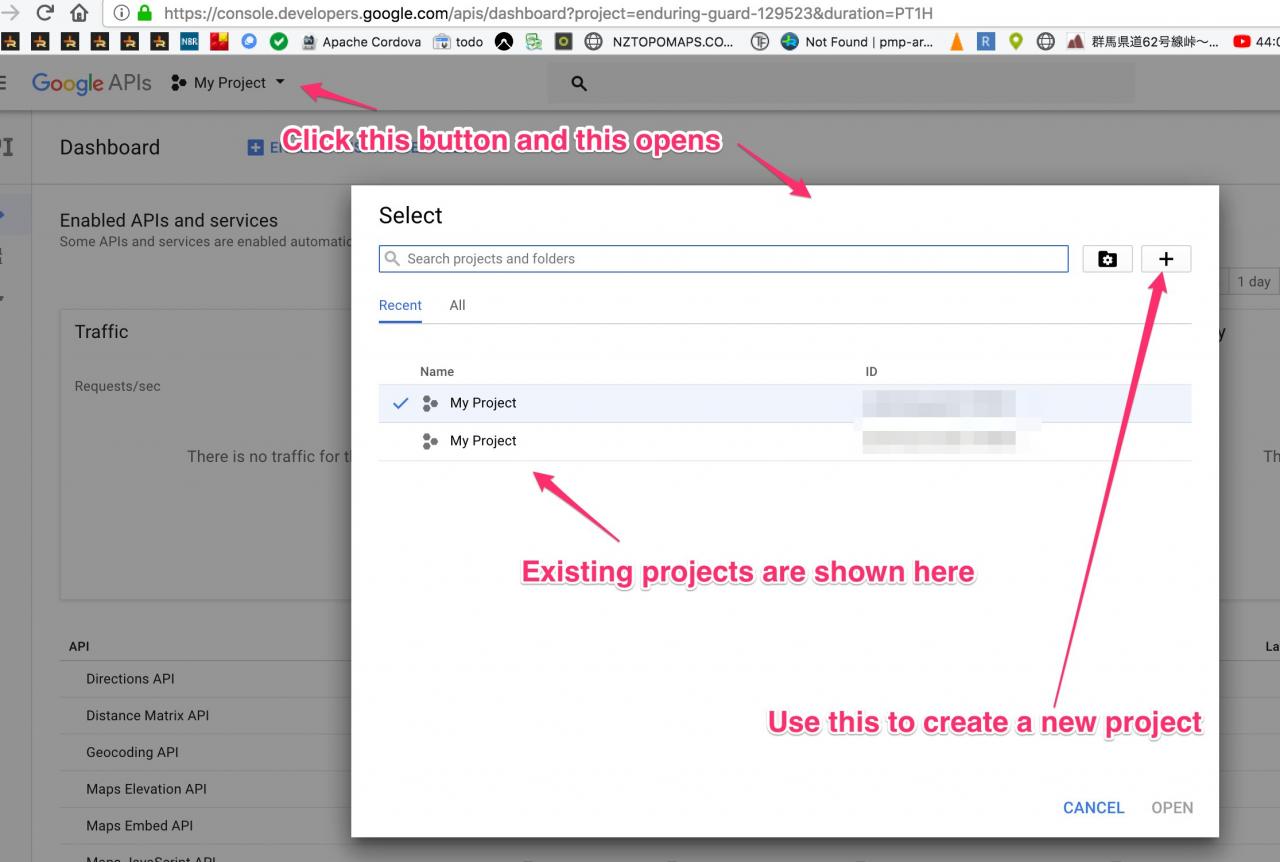Choose the '1 day' time range button
1280x862 pixels.
click(1253, 282)
